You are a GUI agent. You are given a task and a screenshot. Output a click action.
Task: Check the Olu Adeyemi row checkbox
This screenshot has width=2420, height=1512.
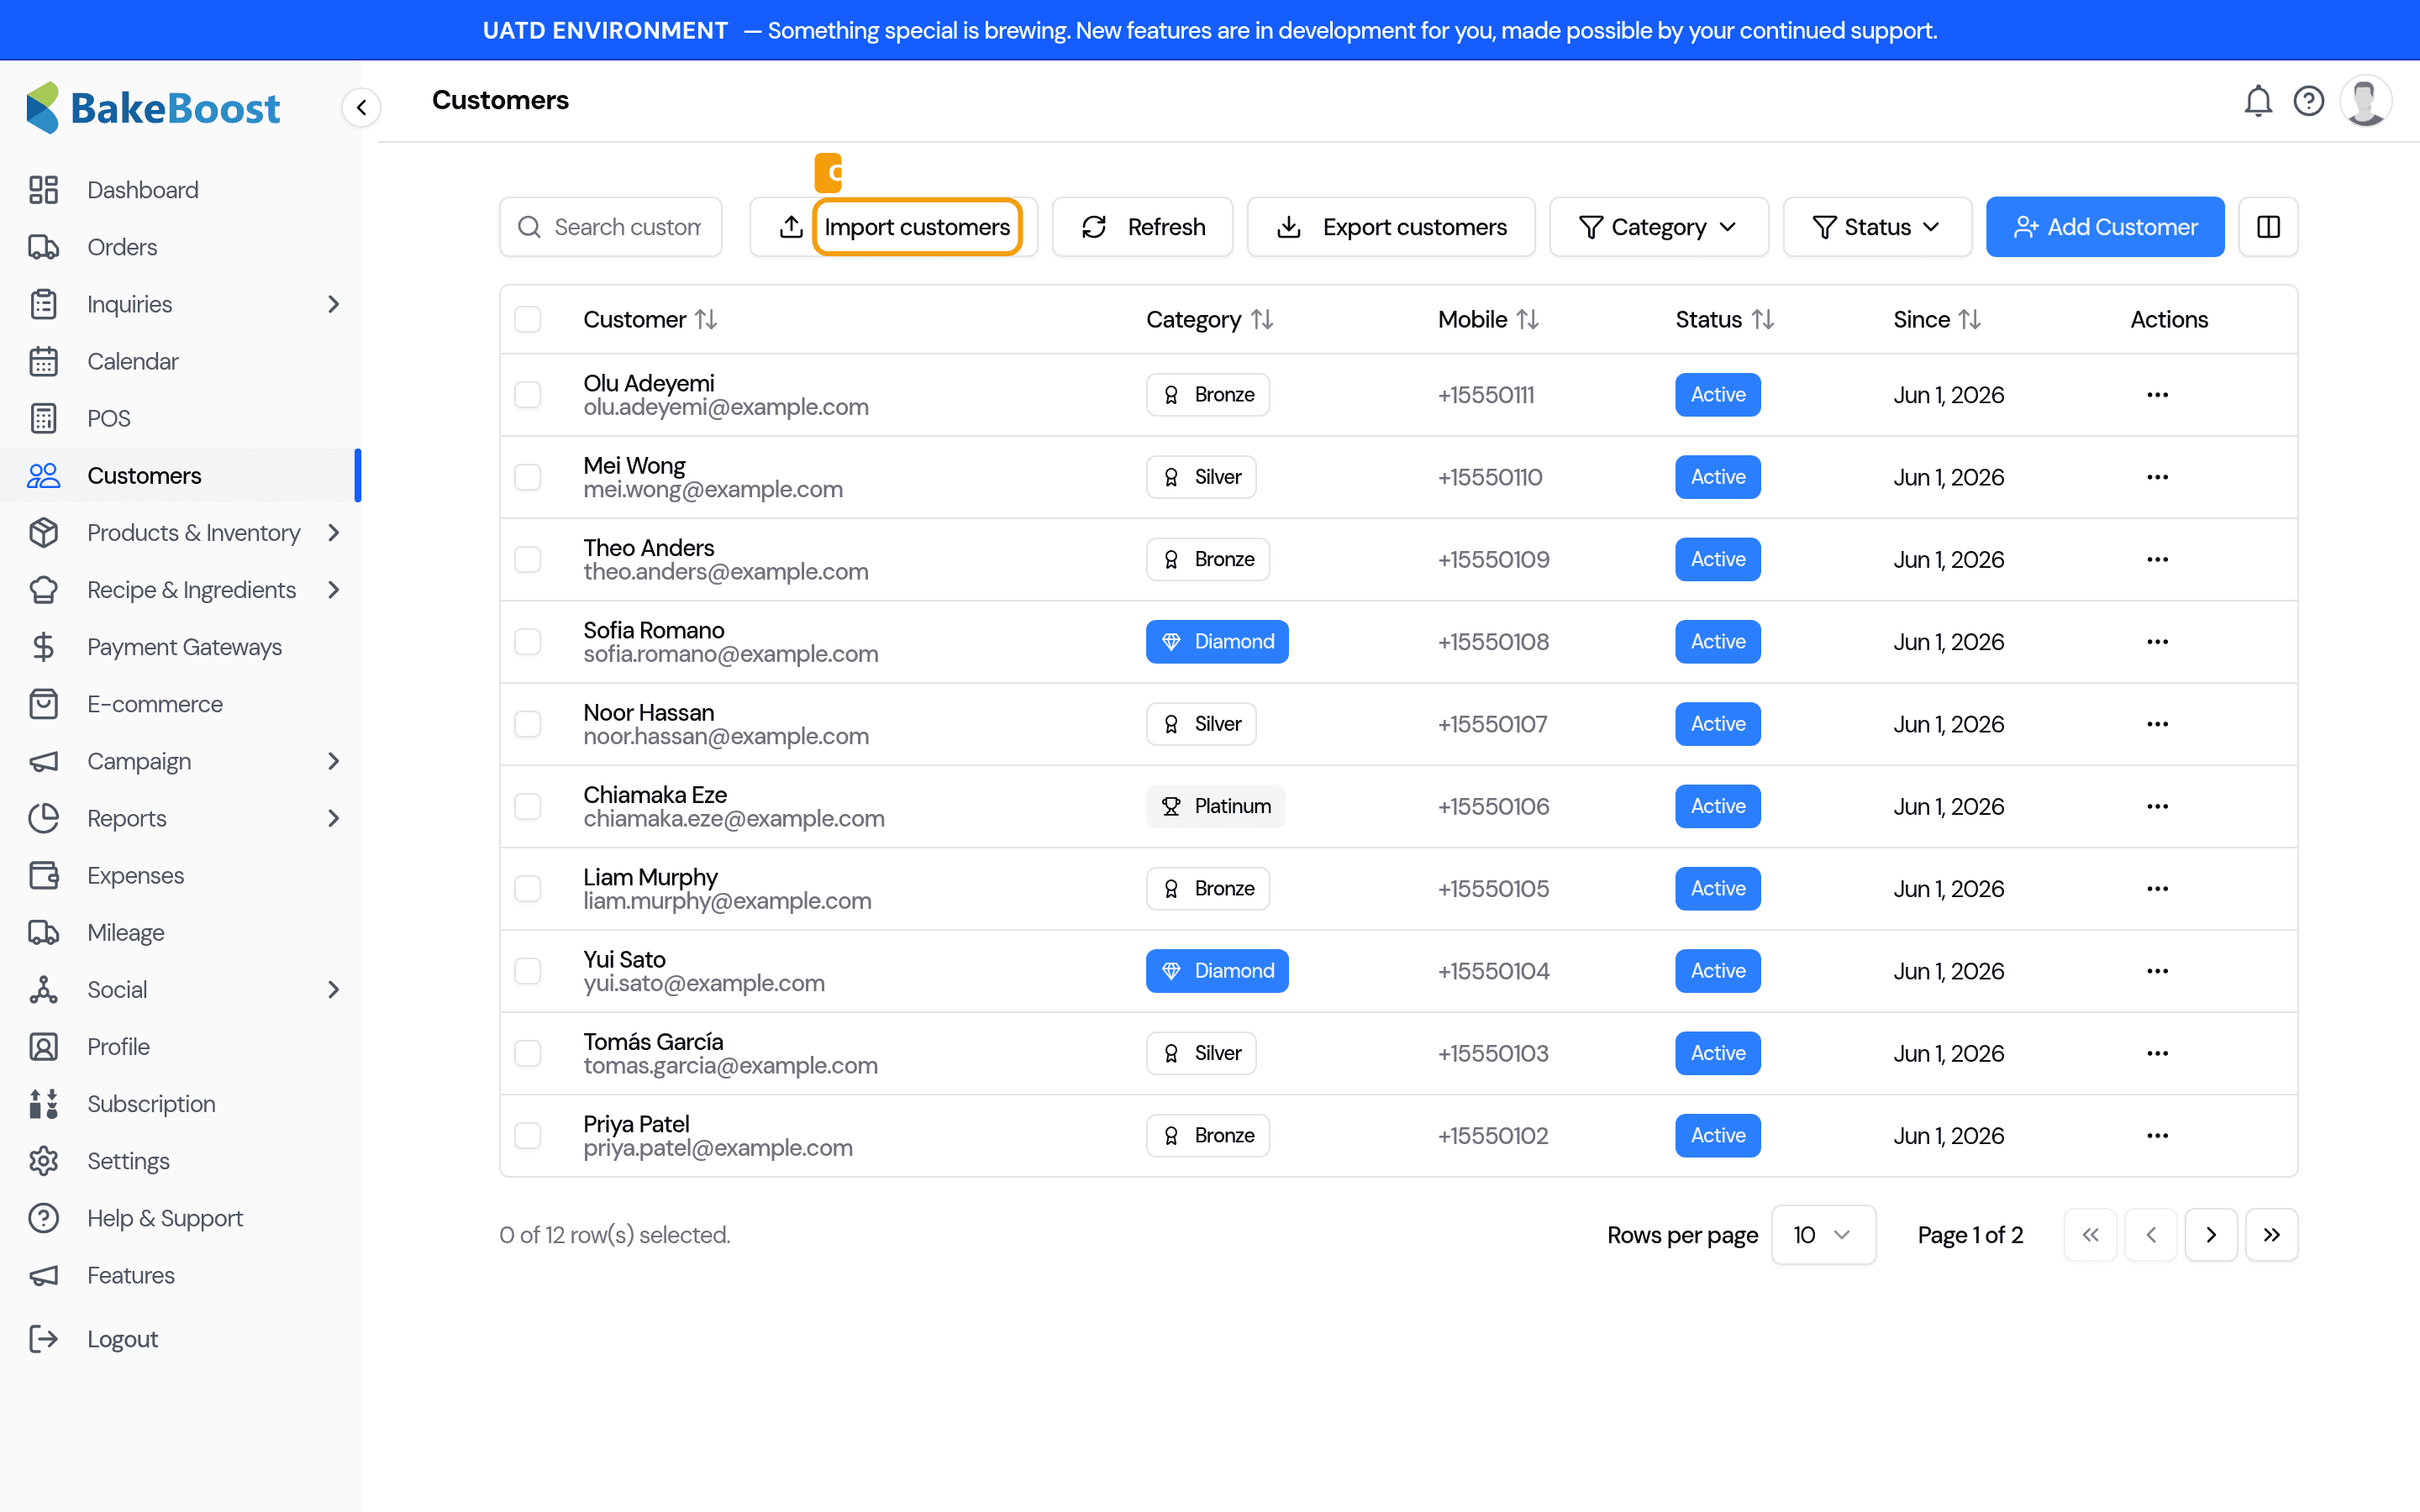[x=527, y=395]
